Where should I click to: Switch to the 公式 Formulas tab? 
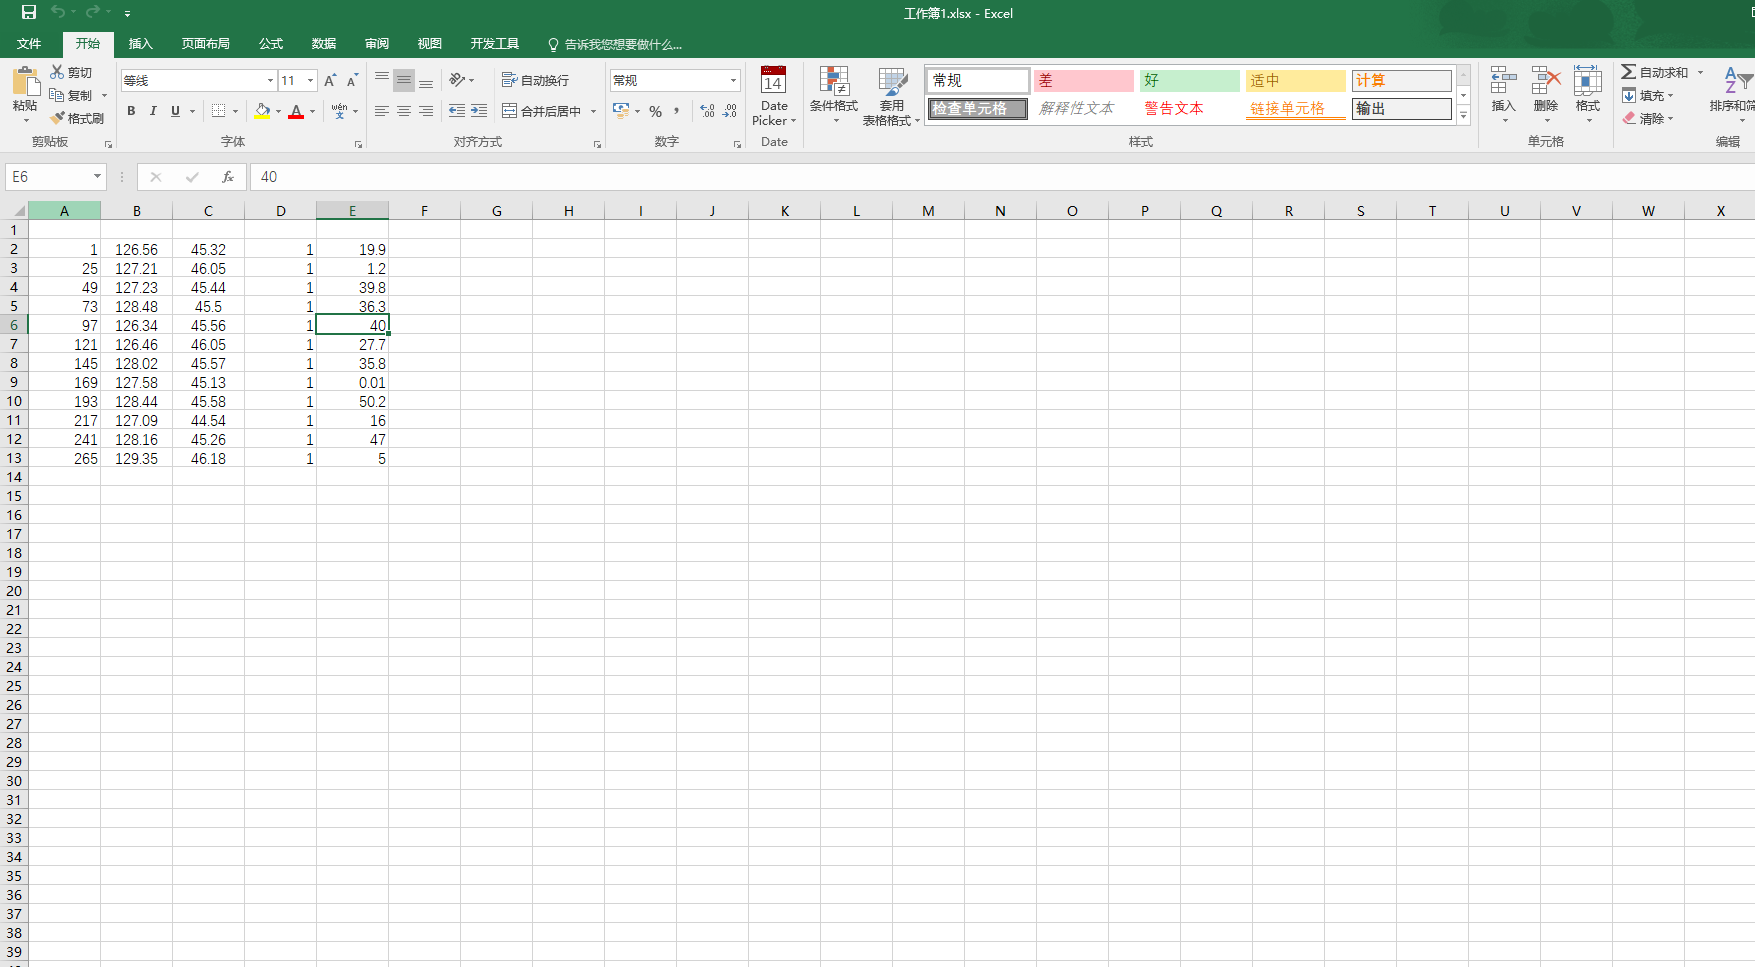pyautogui.click(x=271, y=44)
